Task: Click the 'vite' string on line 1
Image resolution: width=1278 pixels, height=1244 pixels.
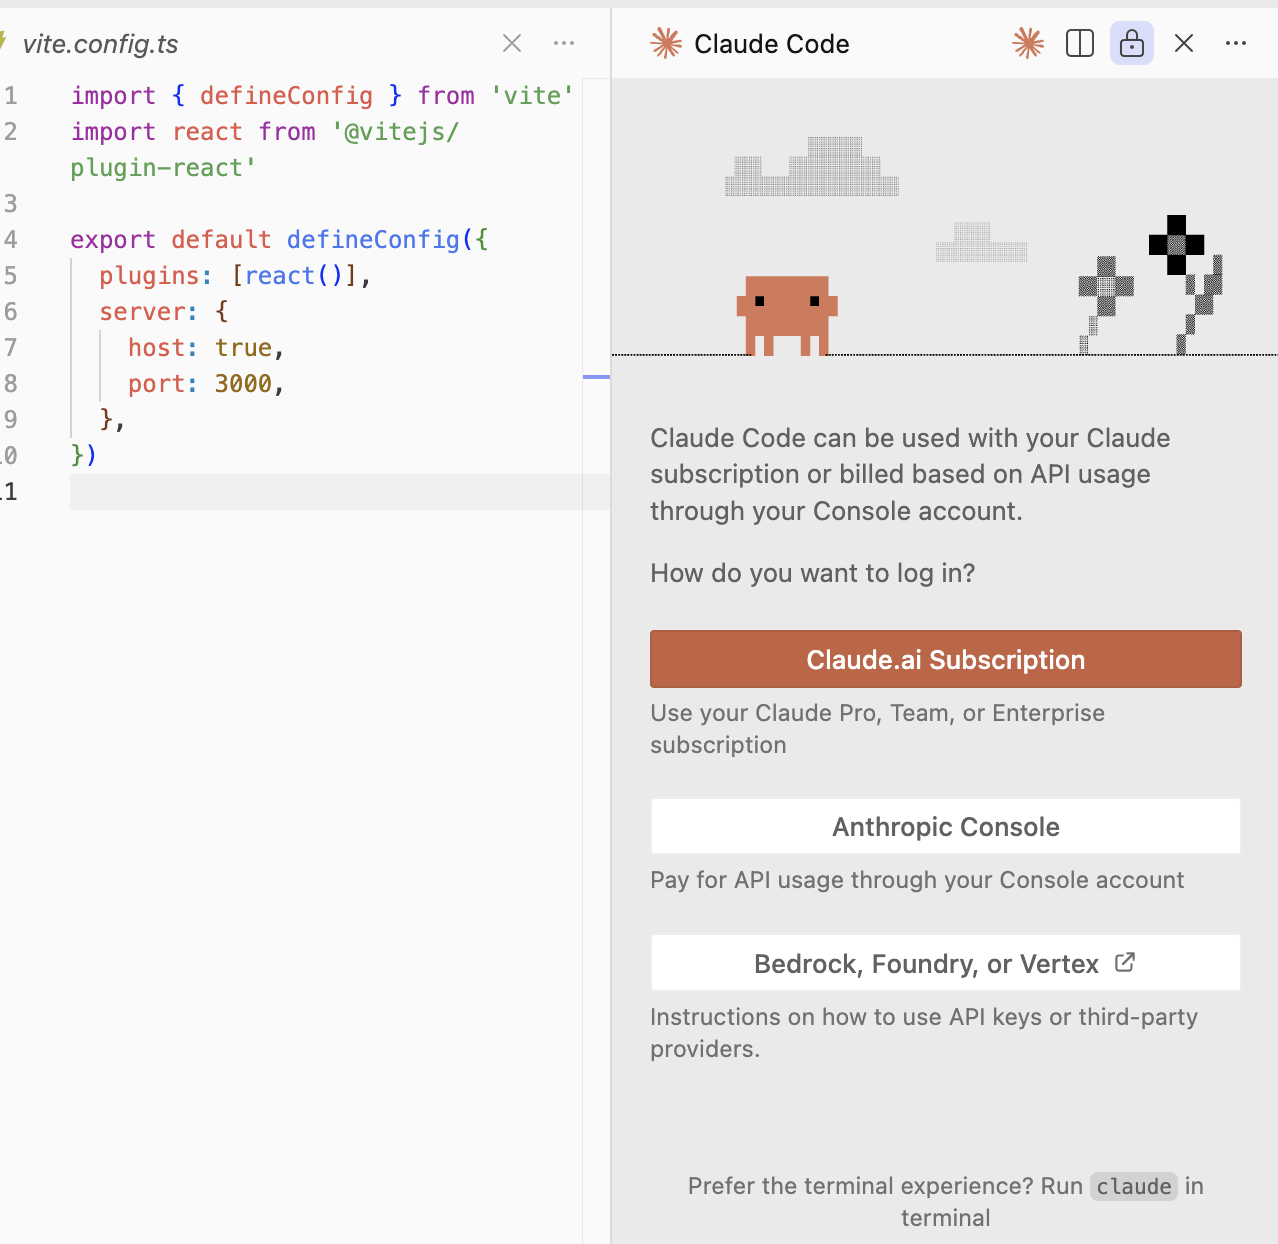Action: click(x=532, y=96)
